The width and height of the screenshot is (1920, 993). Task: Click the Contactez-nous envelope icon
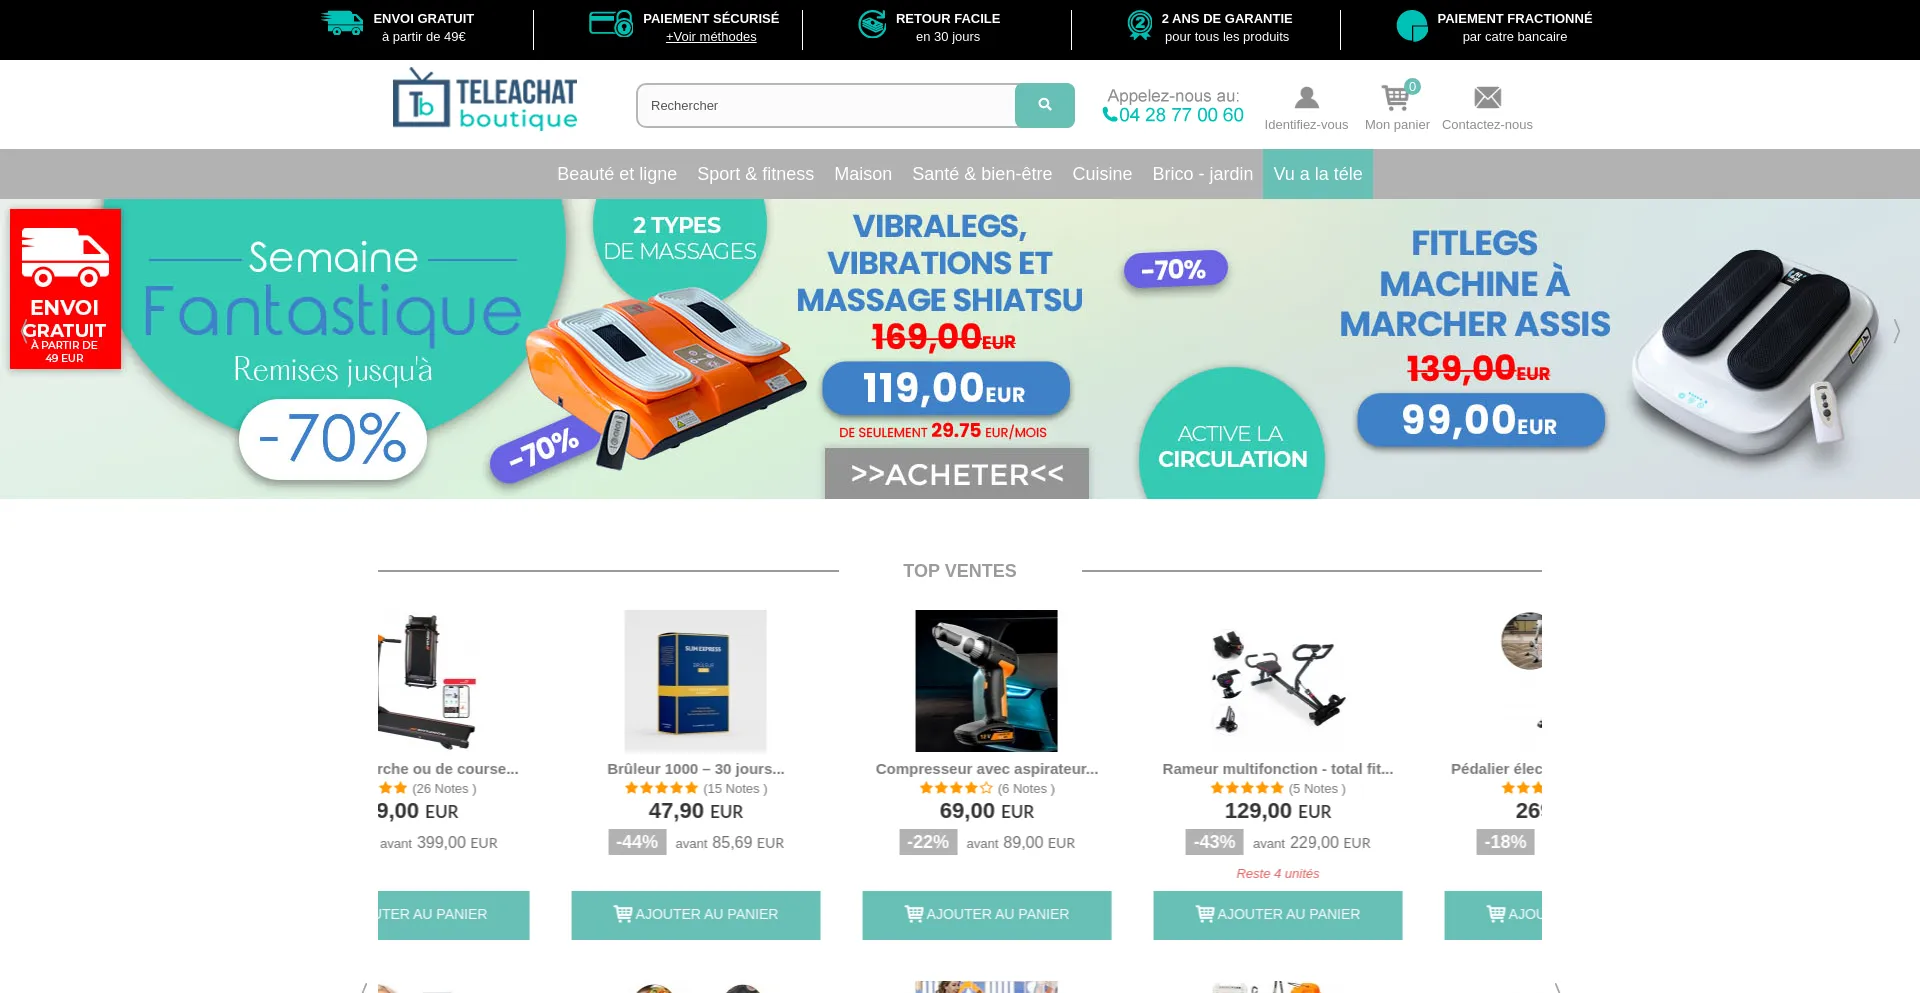pos(1487,98)
